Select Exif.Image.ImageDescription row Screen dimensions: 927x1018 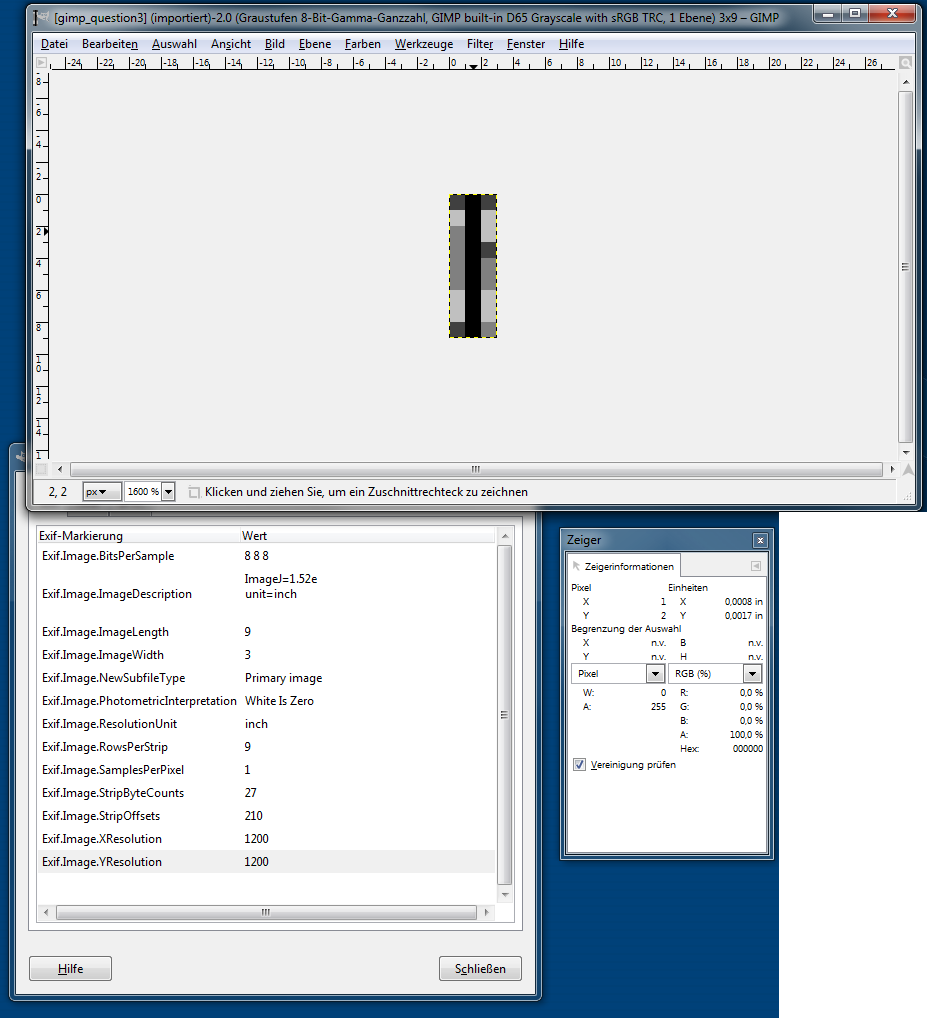tap(266, 593)
